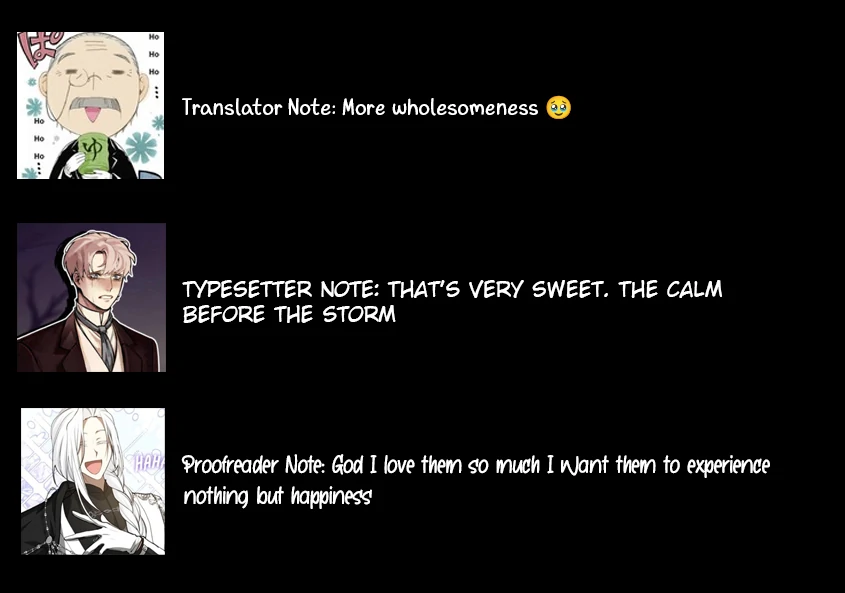Click the word 'experience' in proofreader note

point(728,466)
